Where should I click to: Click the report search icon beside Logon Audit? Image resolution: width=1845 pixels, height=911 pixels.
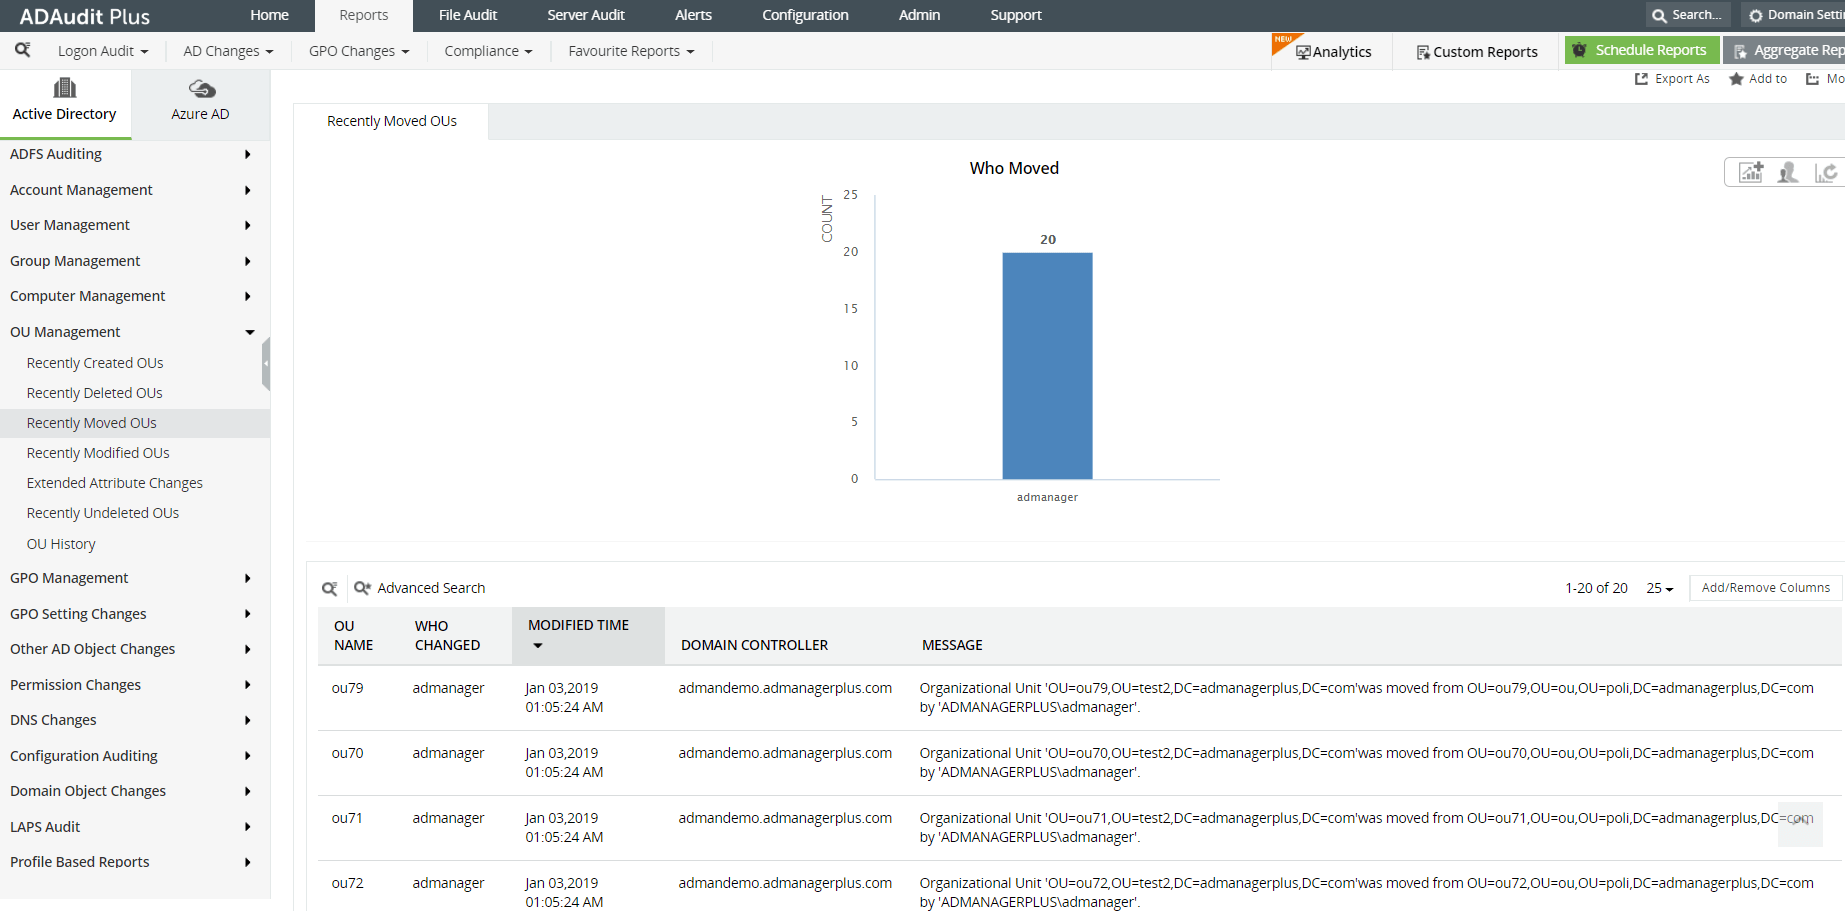(22, 50)
